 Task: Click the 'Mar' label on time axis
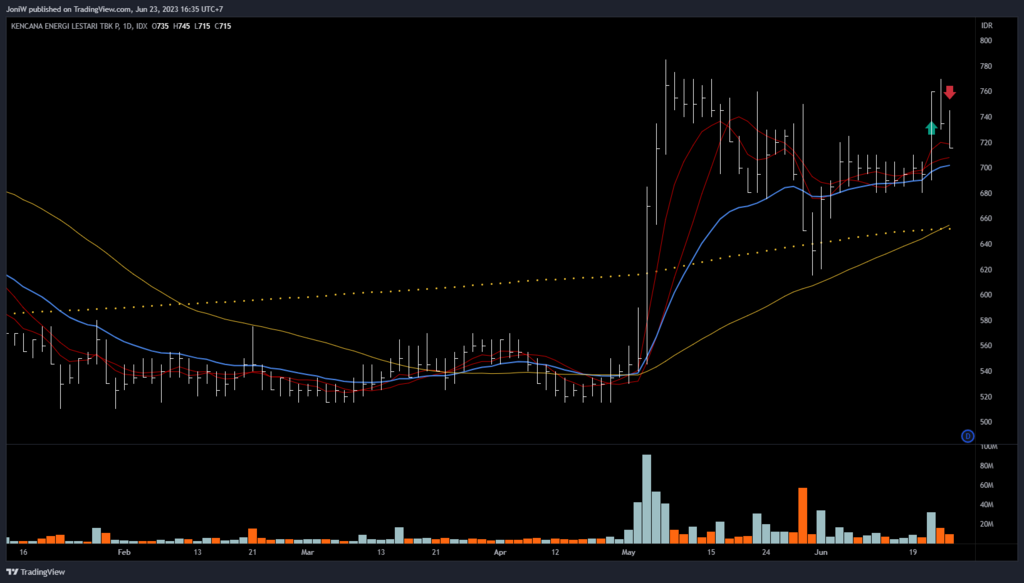coord(307,551)
